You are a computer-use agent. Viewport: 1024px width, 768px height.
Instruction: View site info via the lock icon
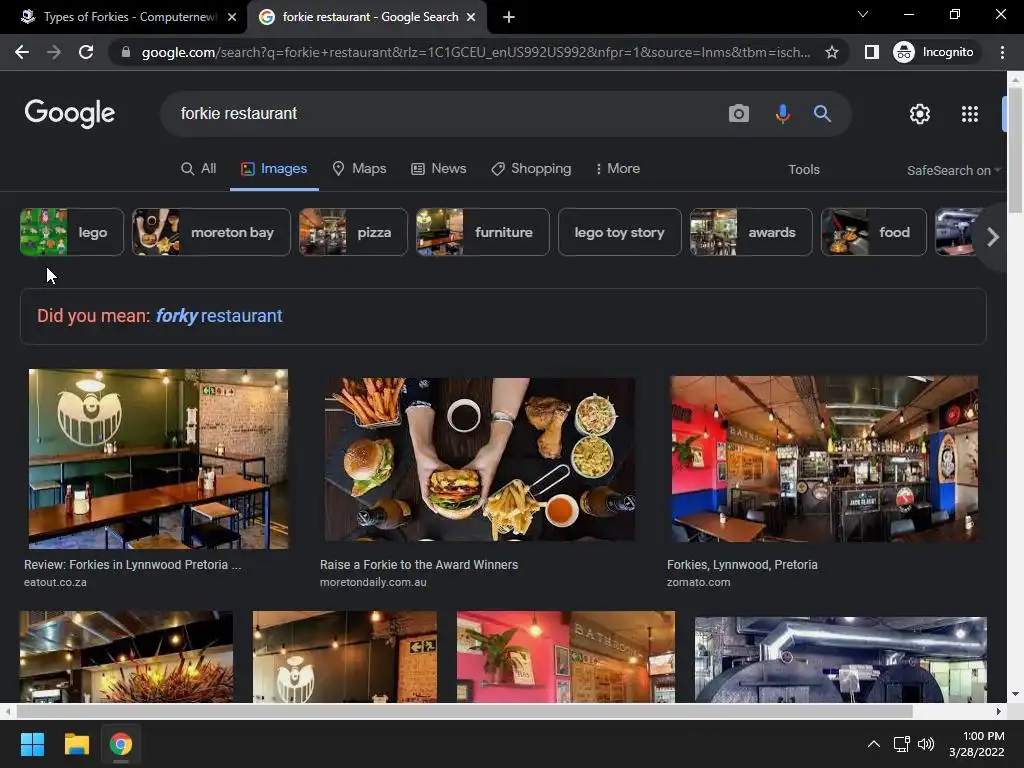pyautogui.click(x=126, y=52)
